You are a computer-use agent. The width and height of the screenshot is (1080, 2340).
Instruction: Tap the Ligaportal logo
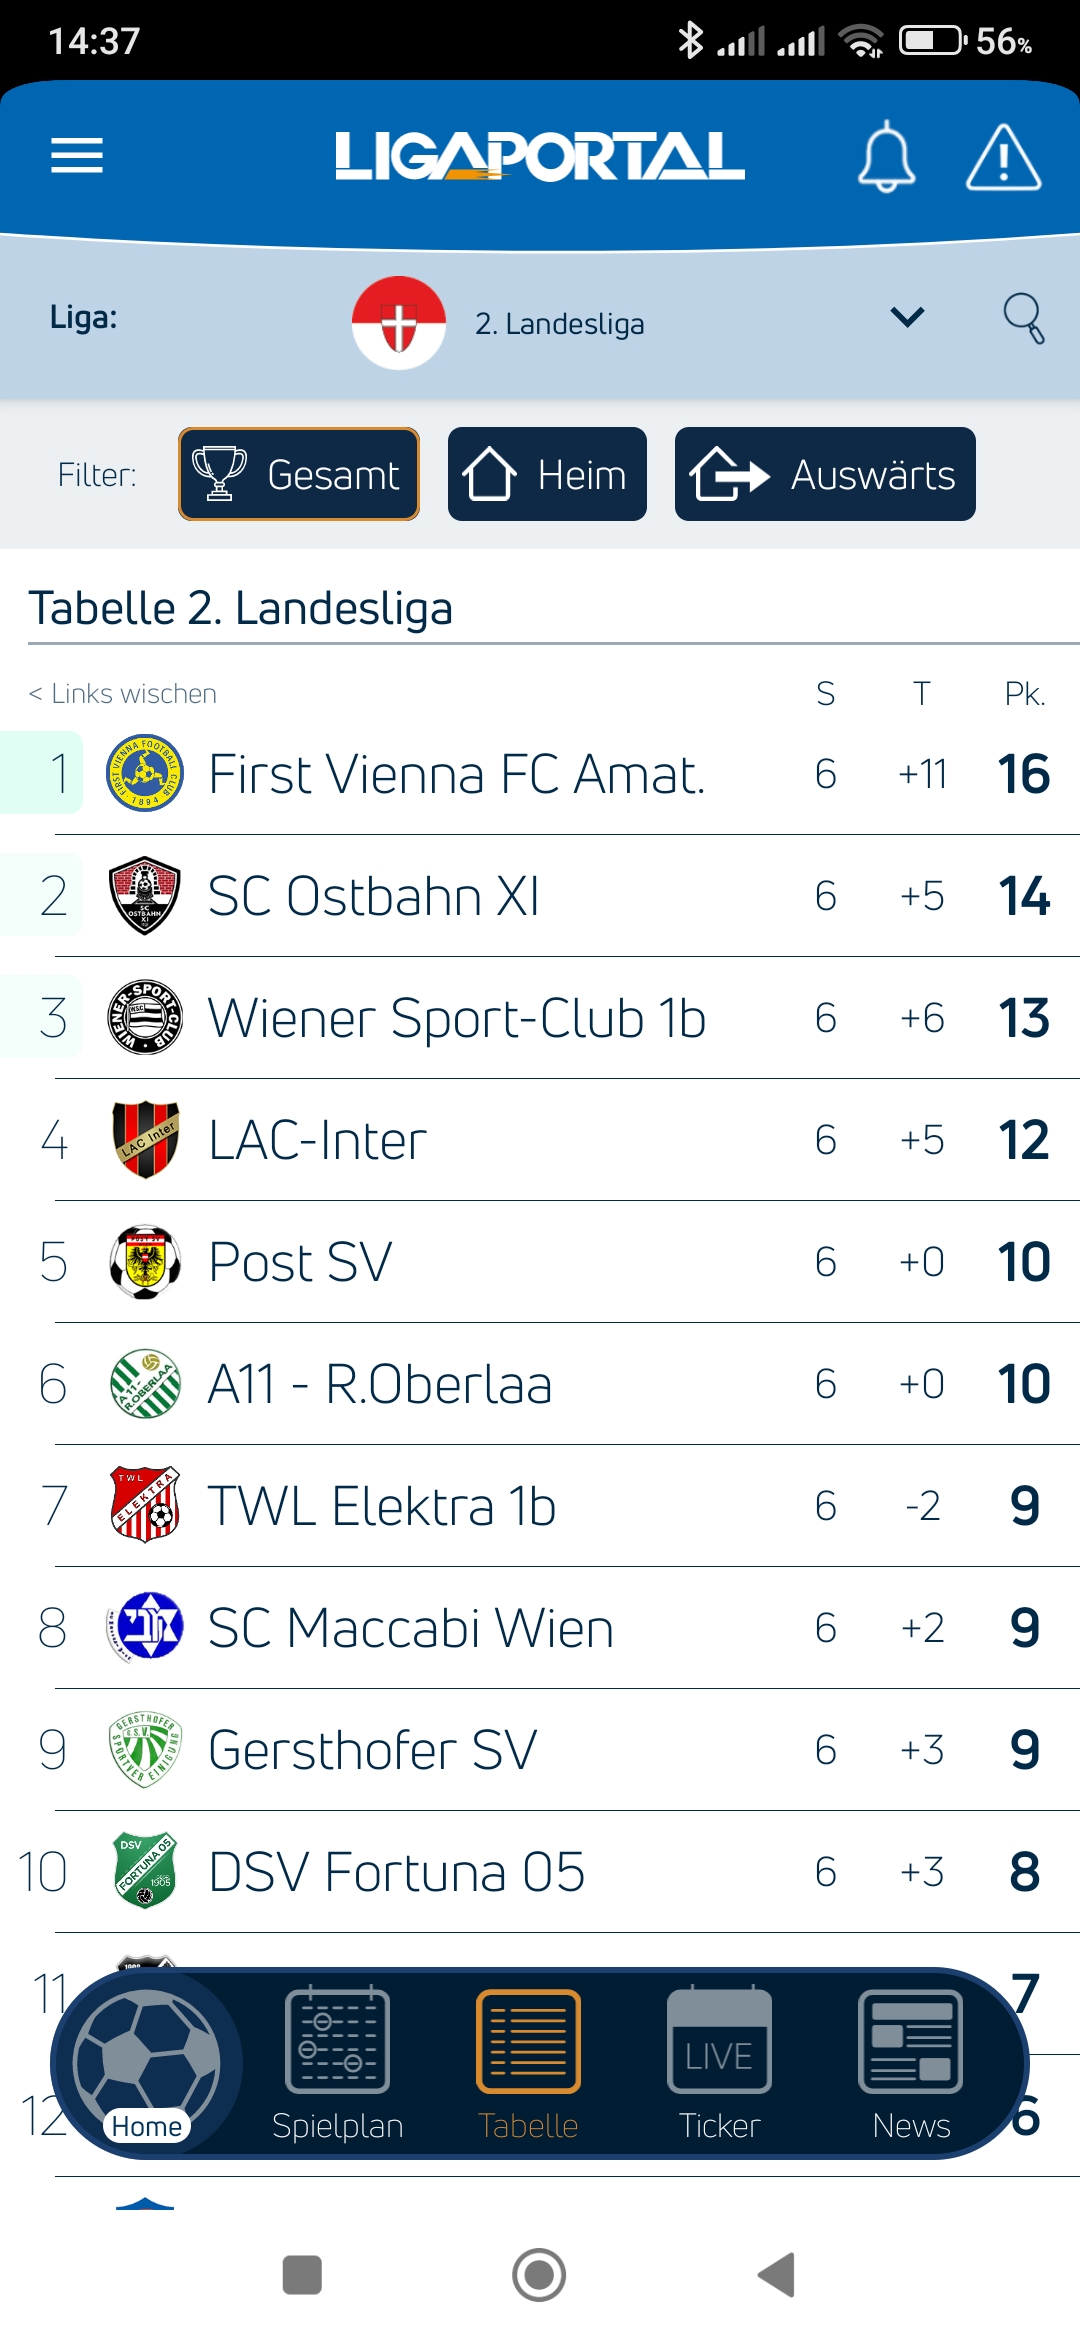(540, 157)
